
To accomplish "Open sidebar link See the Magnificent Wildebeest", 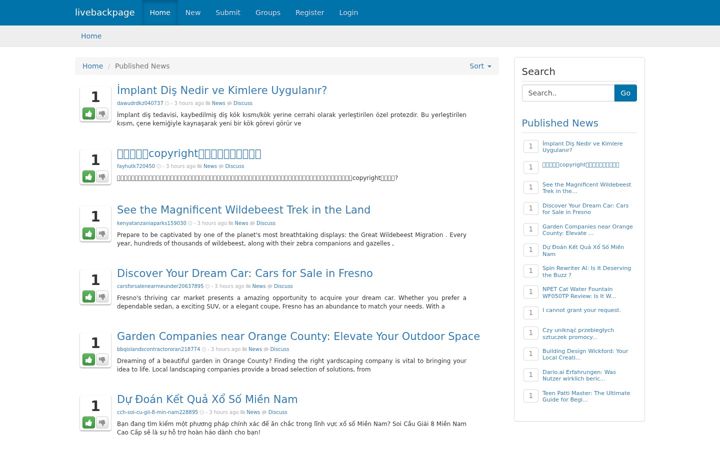I will [x=586, y=187].
